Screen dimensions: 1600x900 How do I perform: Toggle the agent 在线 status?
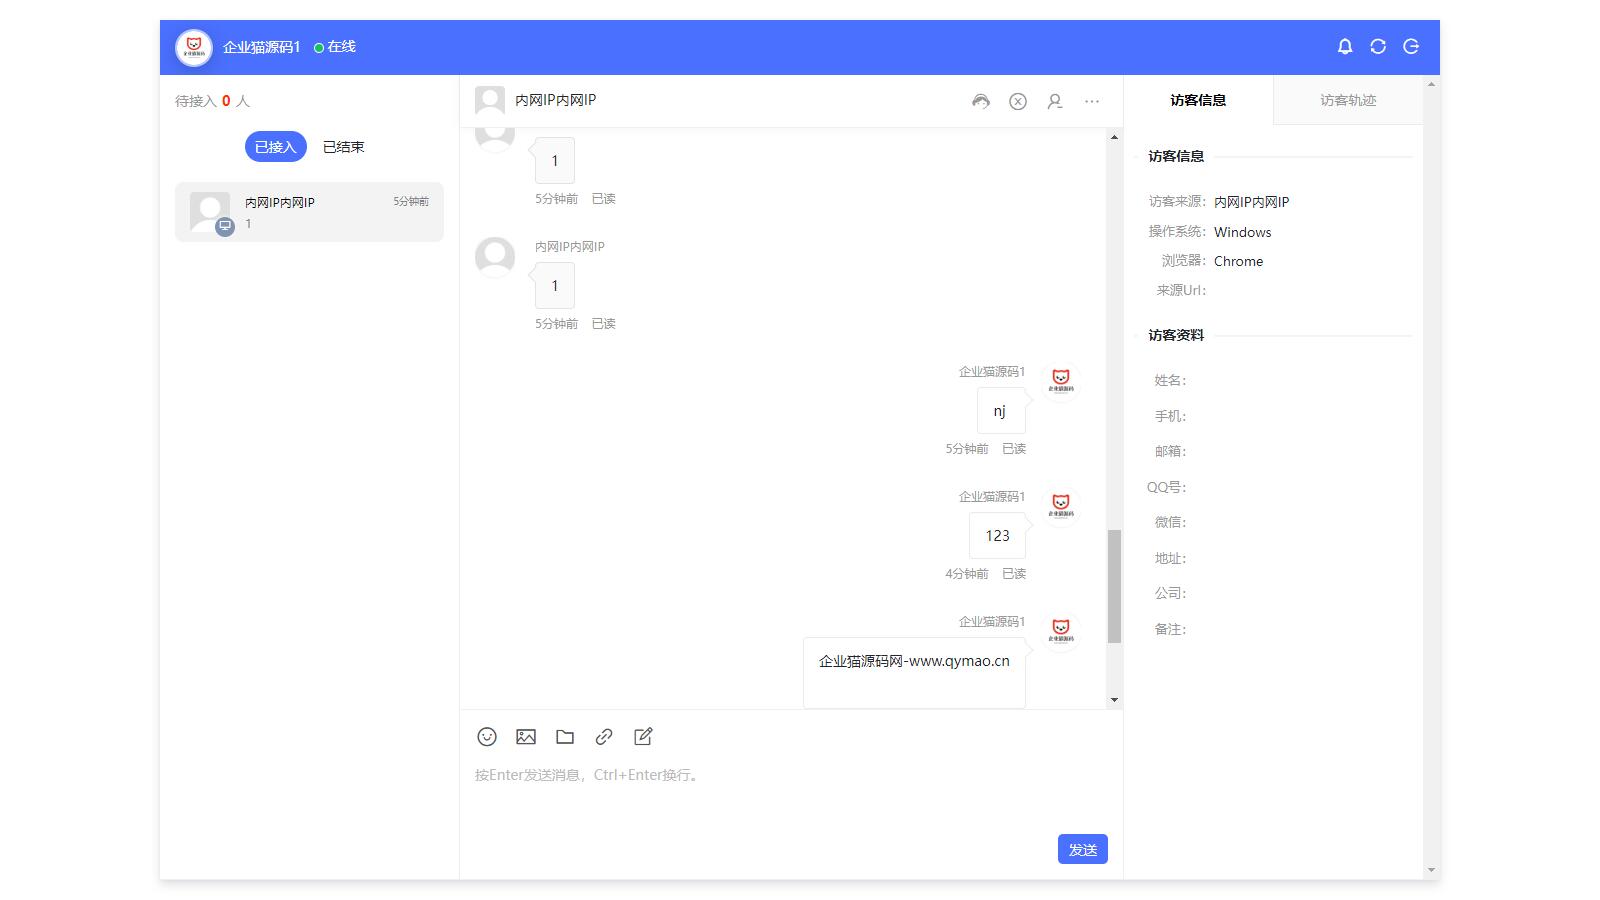(x=335, y=46)
